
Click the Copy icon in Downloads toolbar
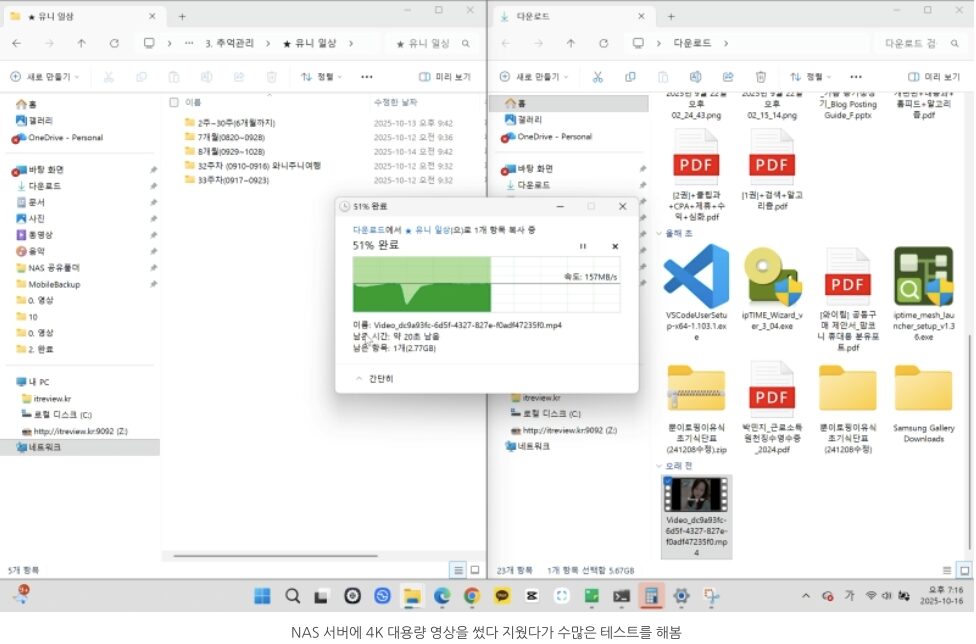coord(630,77)
